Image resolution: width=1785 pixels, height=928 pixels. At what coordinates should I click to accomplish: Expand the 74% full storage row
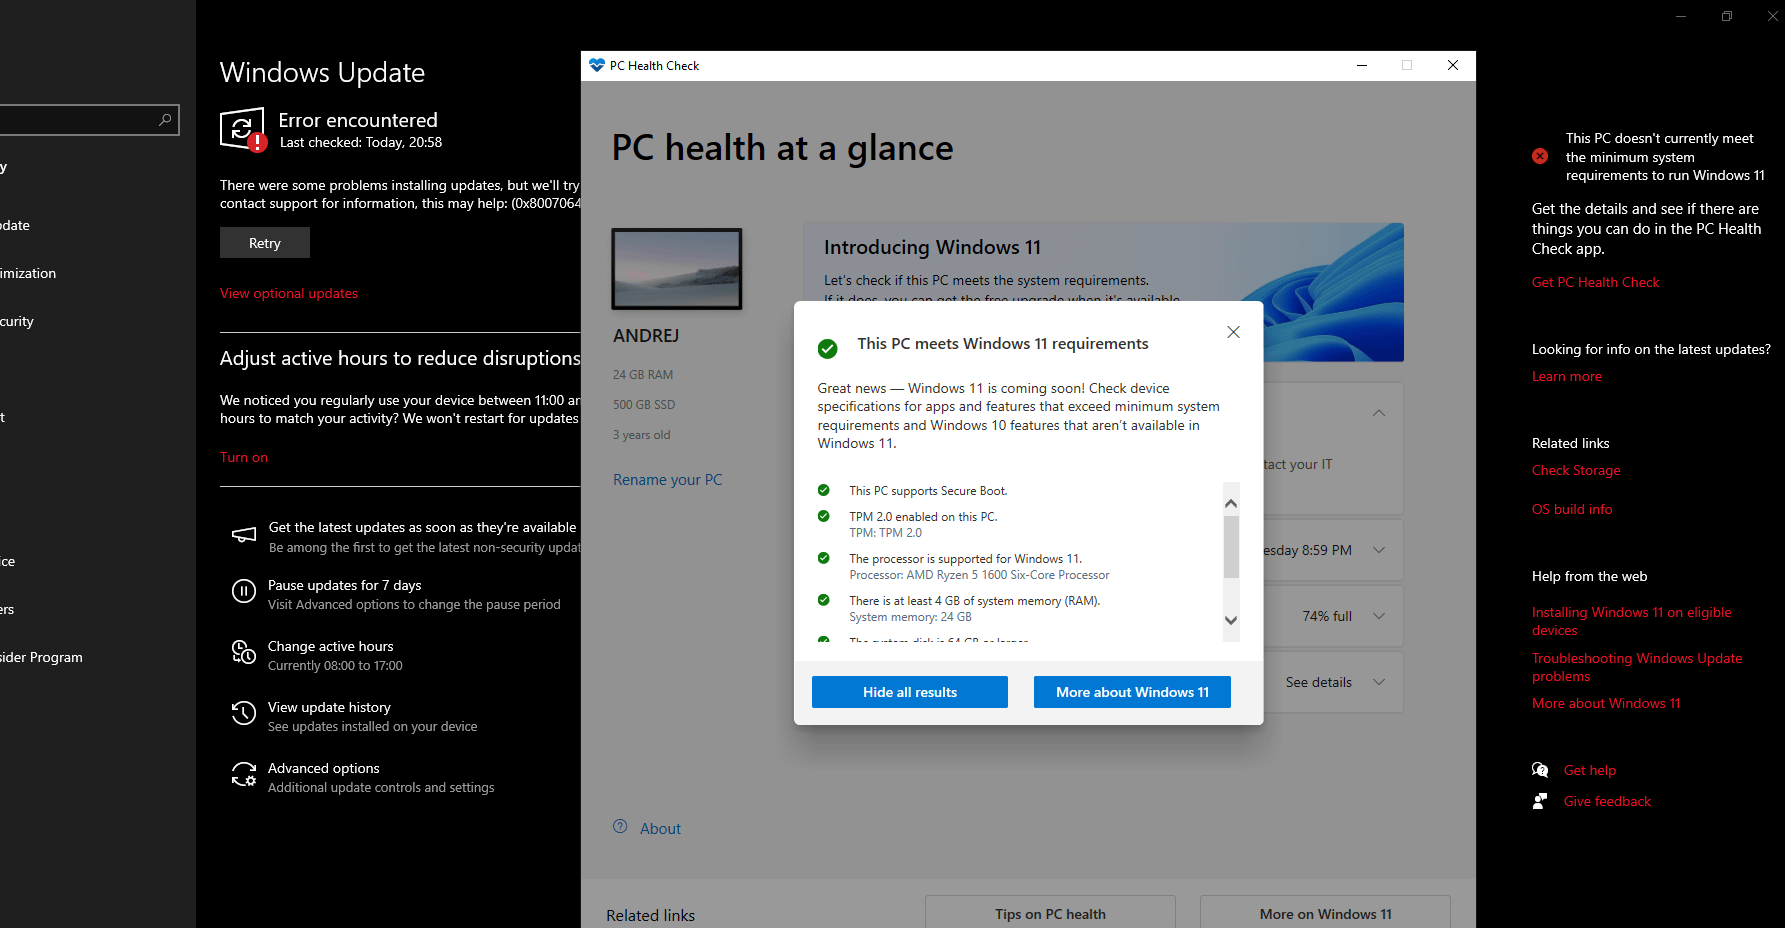[1379, 616]
